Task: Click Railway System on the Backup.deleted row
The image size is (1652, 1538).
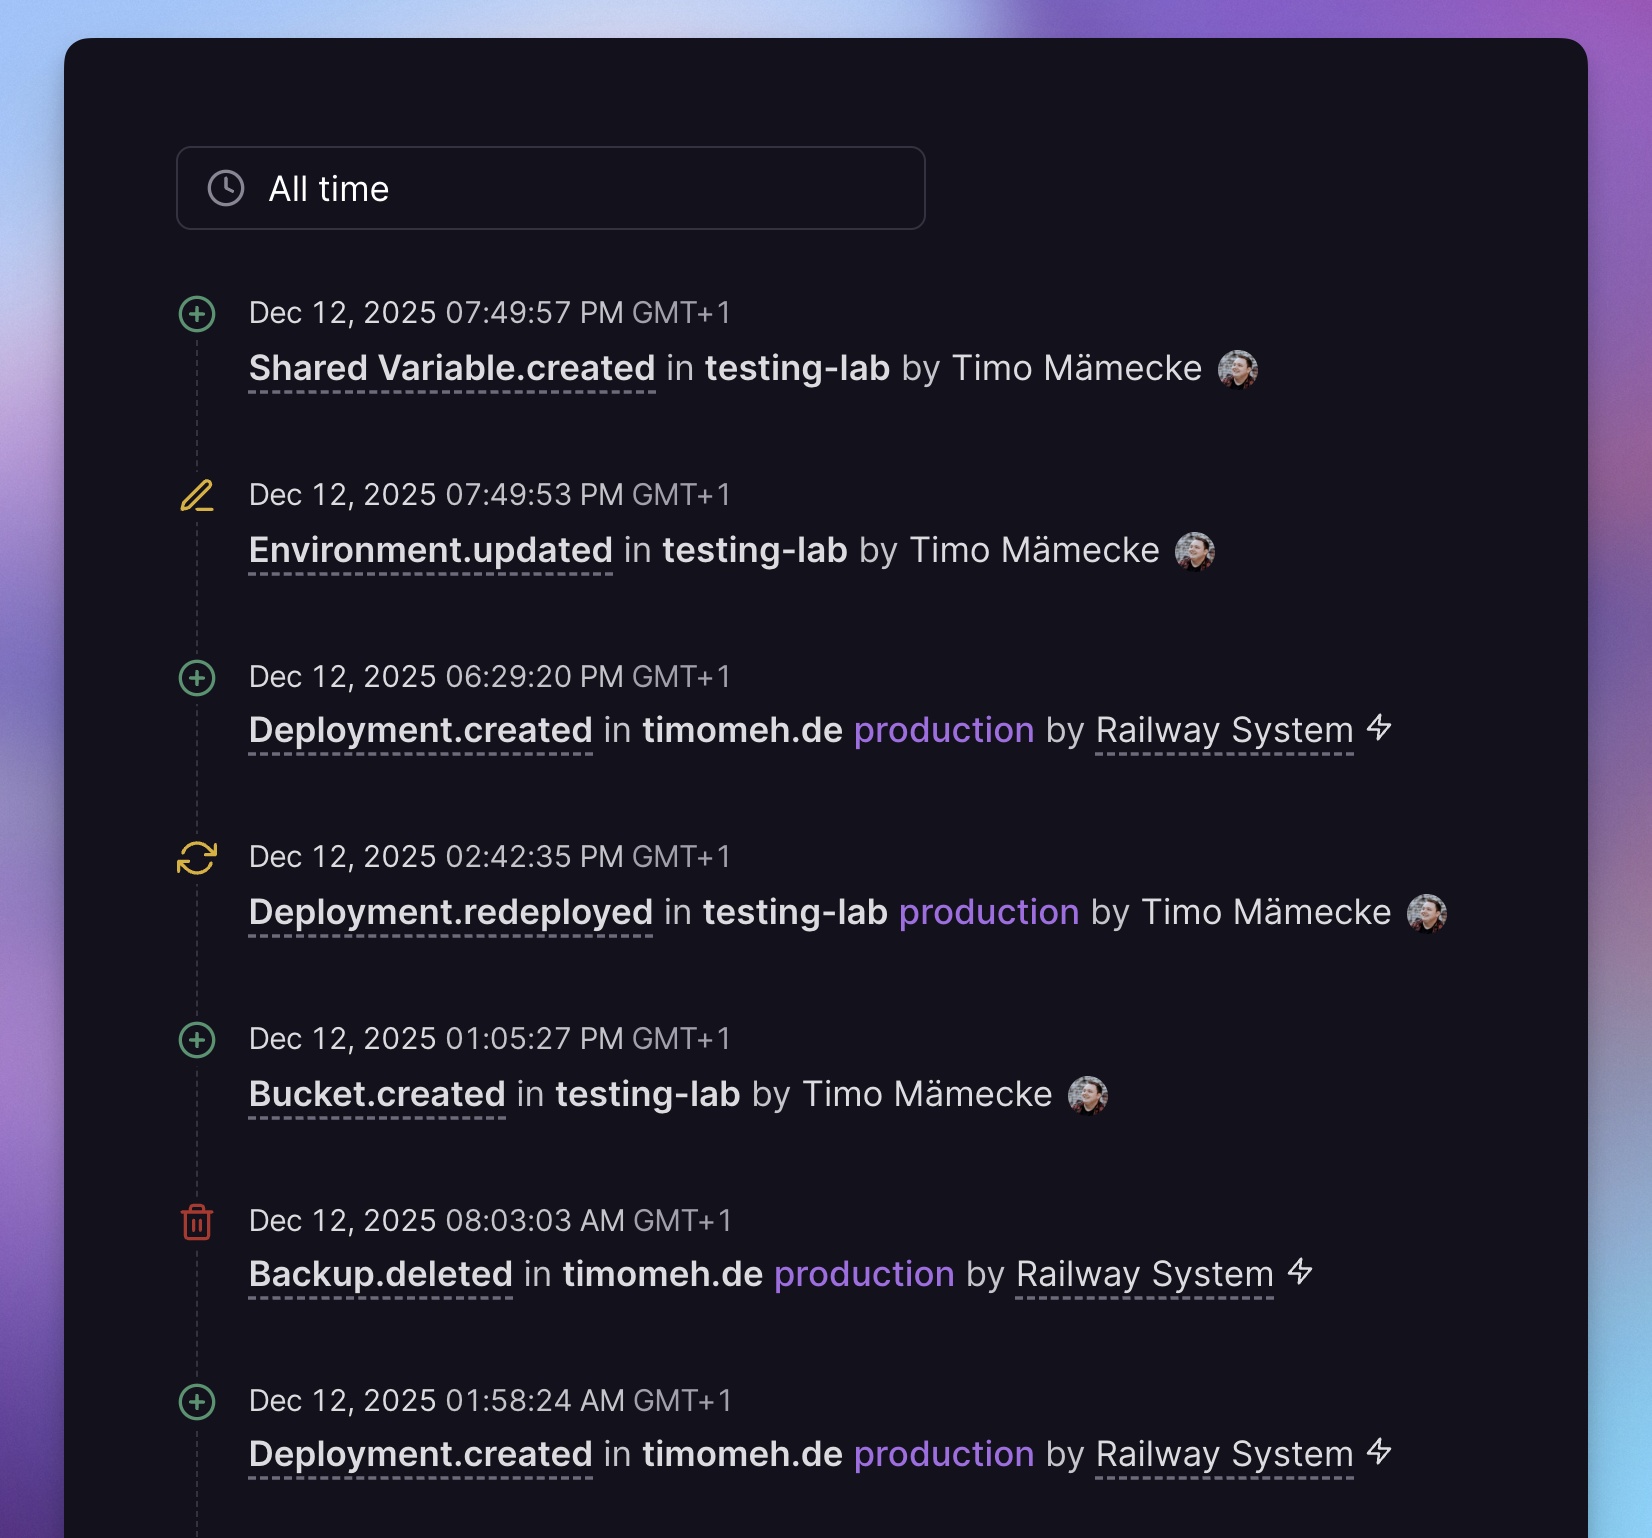Action: coord(1144,1275)
